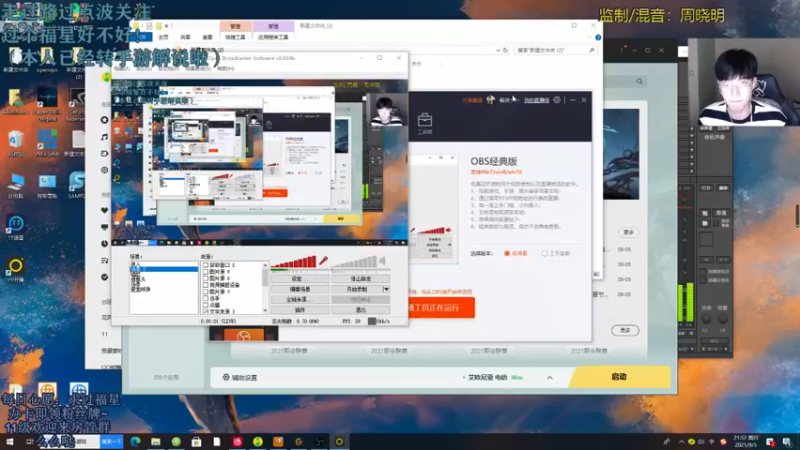Click the orange 工具正在运行 button
The image size is (800, 450).
441,308
